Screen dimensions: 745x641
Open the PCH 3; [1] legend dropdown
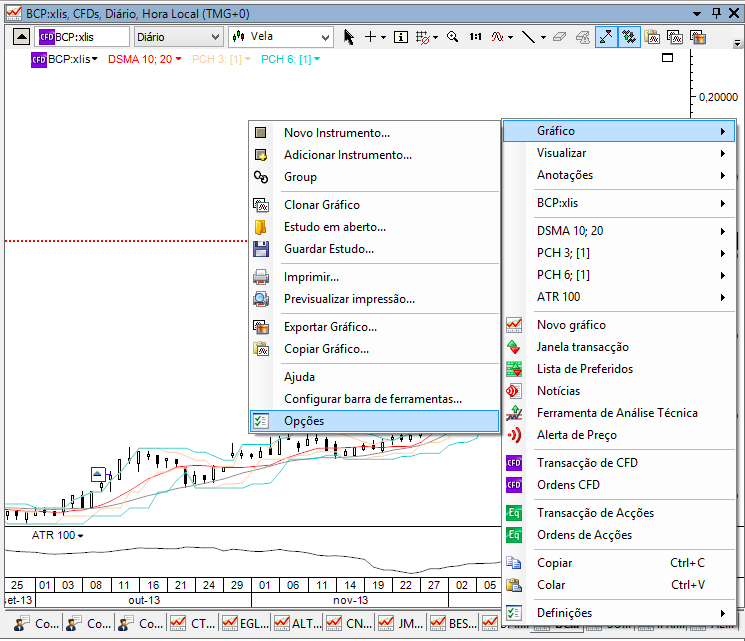[x=248, y=59]
